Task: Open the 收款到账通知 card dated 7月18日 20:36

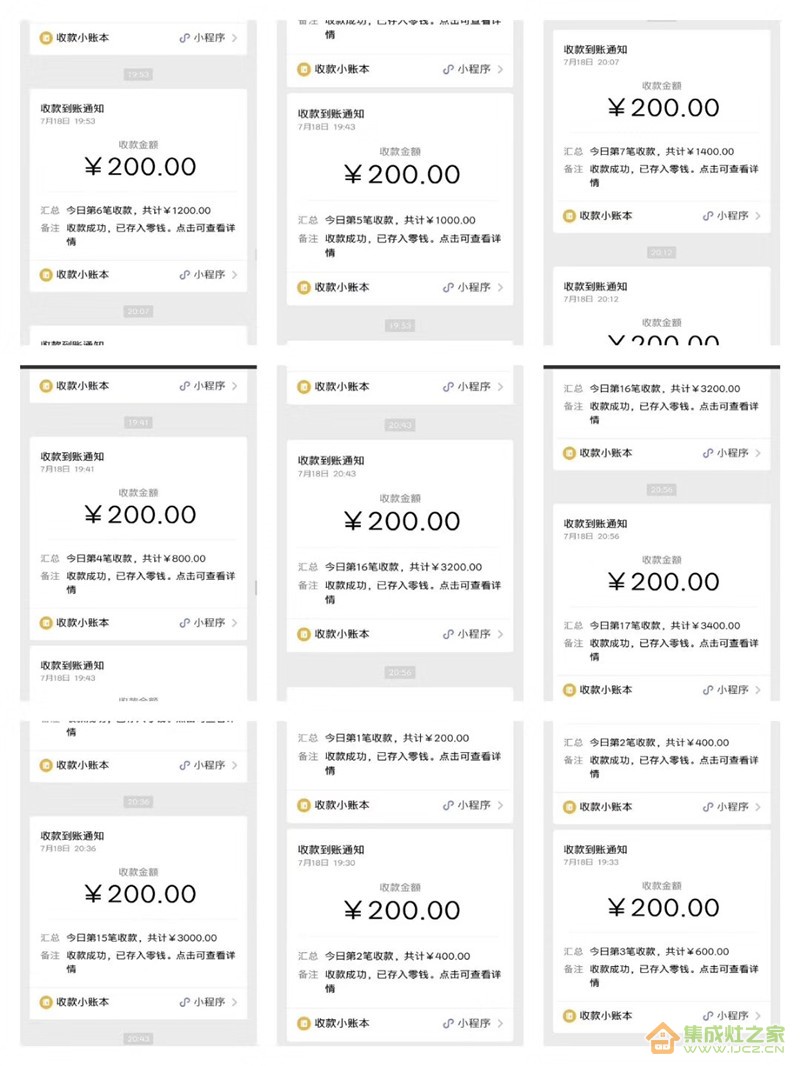Action: click(x=139, y=918)
